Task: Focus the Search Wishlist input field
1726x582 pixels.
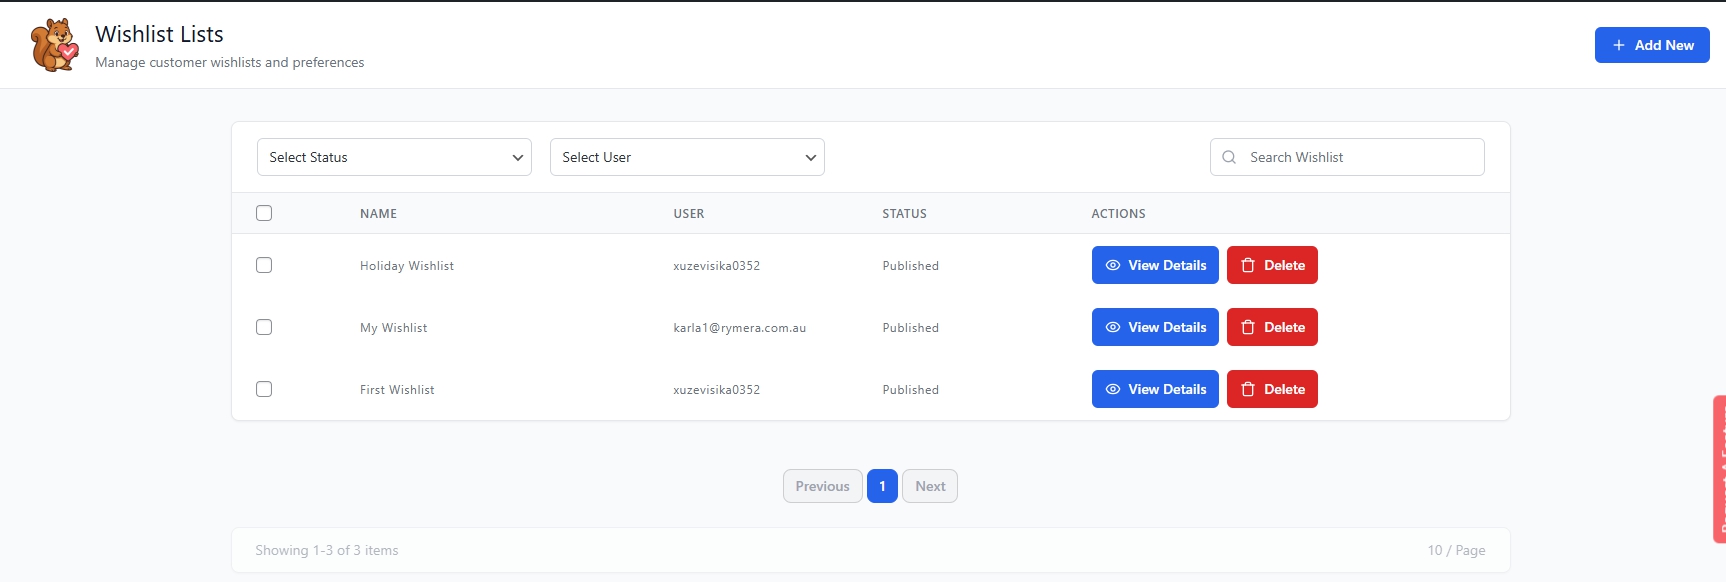Action: click(1360, 157)
